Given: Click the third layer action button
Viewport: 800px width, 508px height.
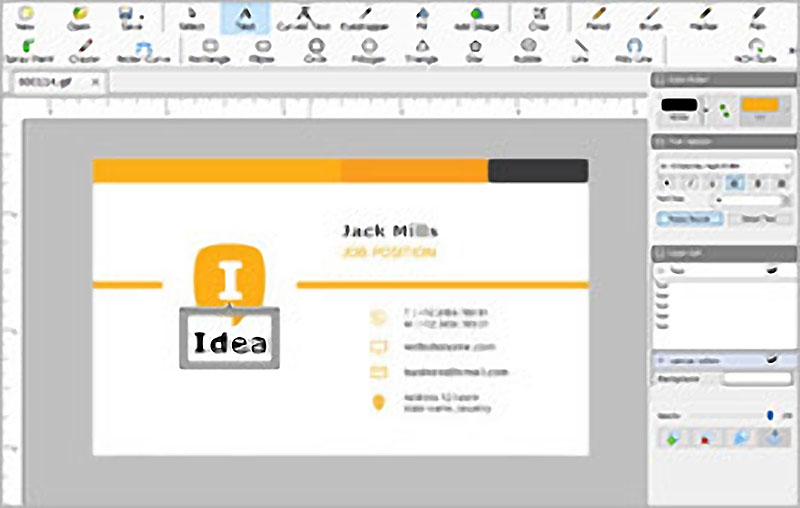Looking at the screenshot, I should [x=741, y=438].
